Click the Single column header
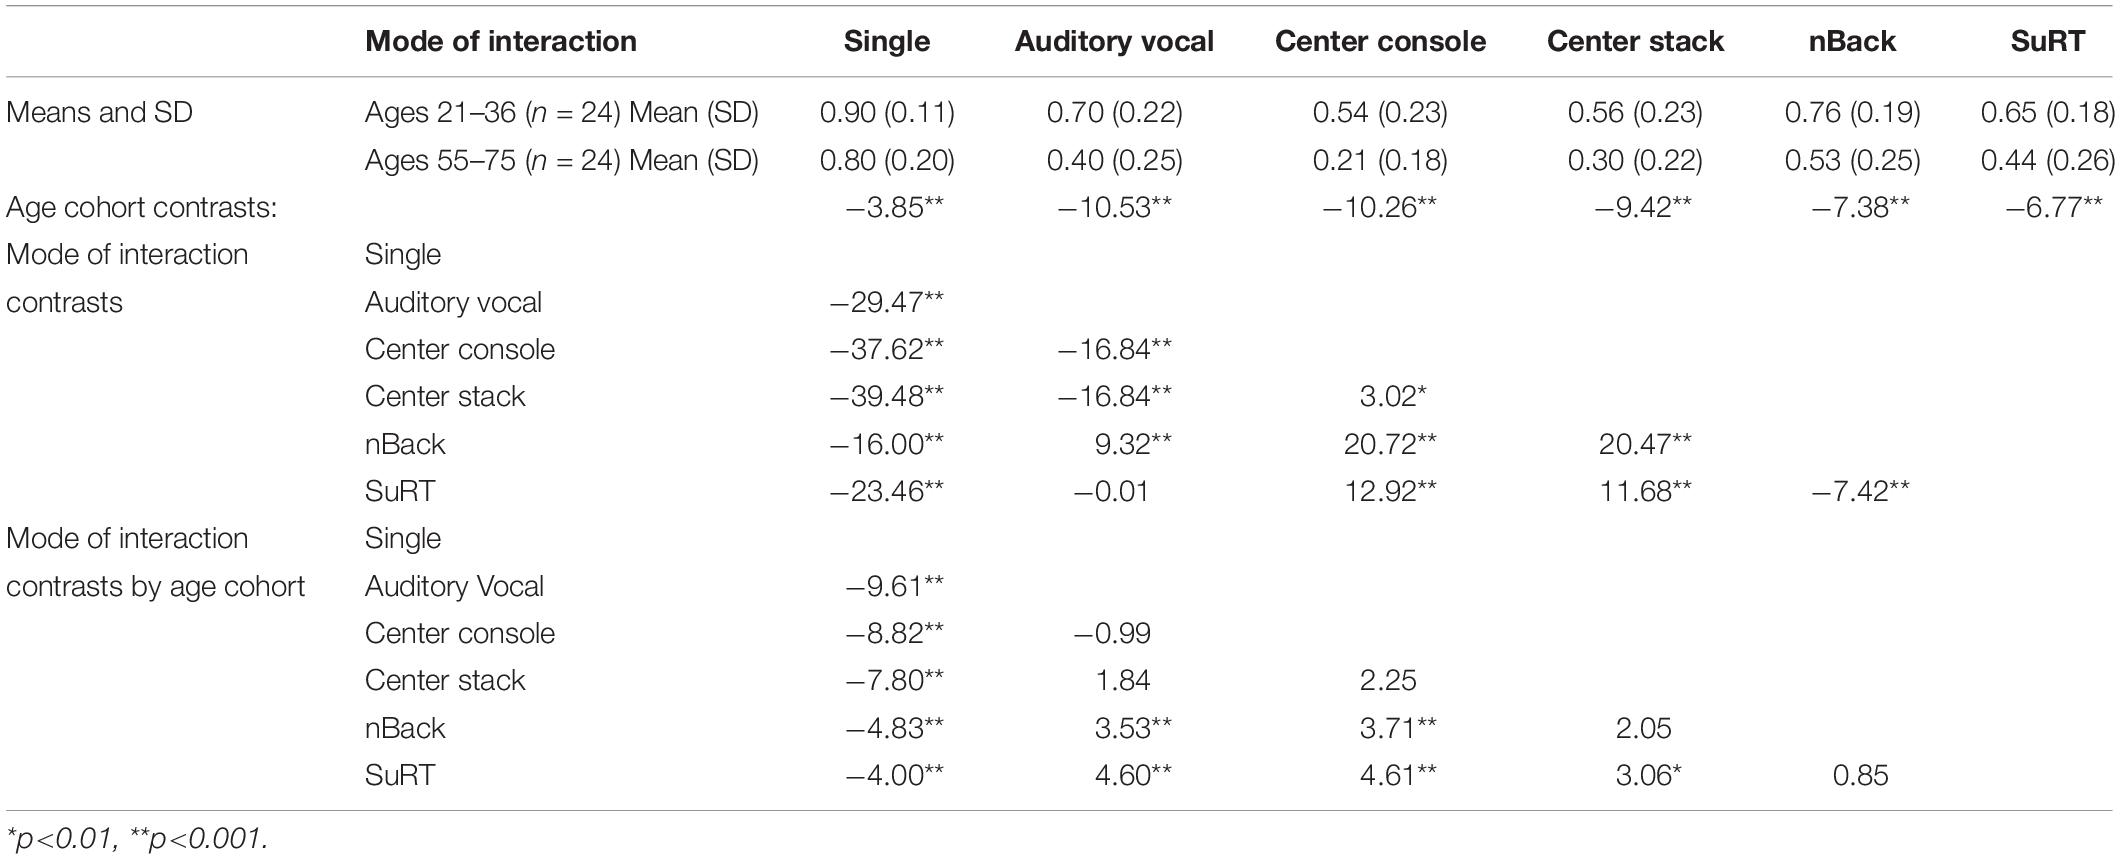Screen dimensions: 2120x859 (x=887, y=41)
